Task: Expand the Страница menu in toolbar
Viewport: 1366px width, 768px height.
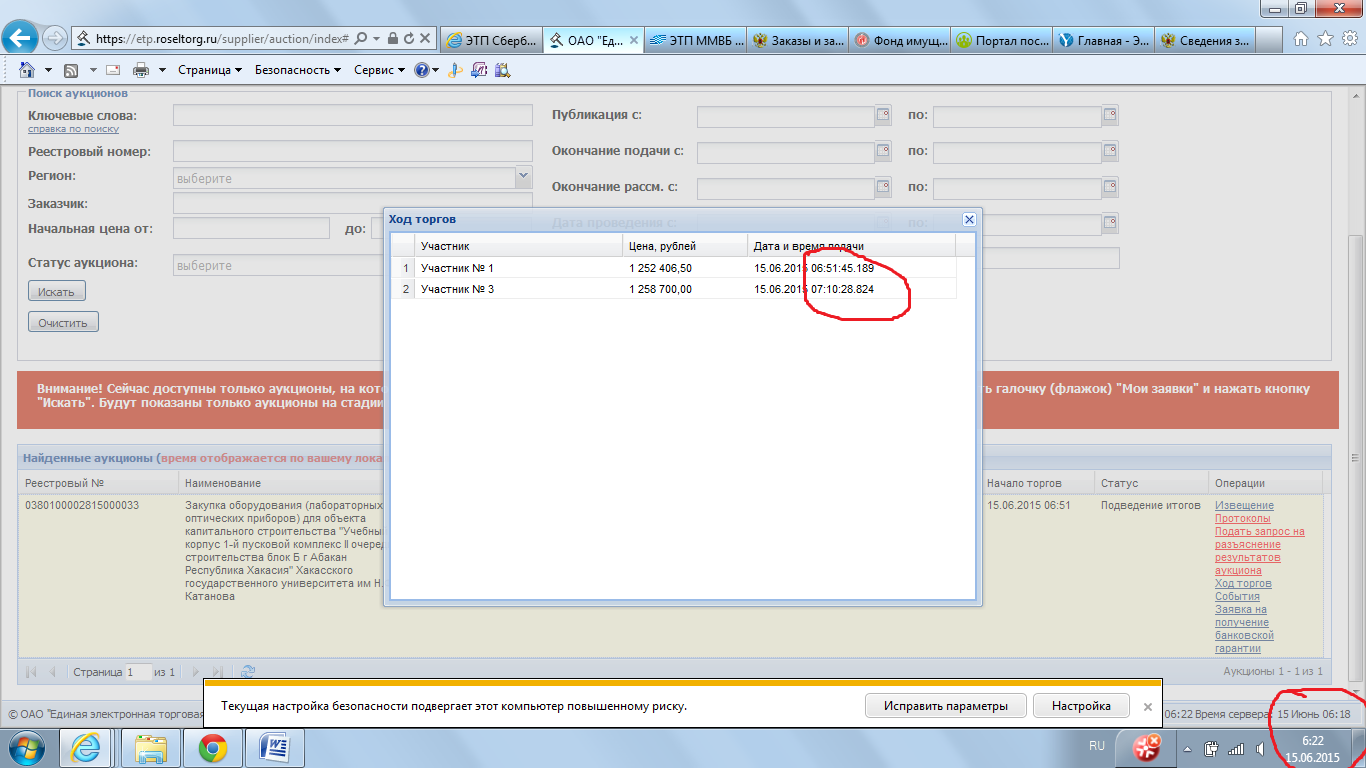Action: click(210, 70)
